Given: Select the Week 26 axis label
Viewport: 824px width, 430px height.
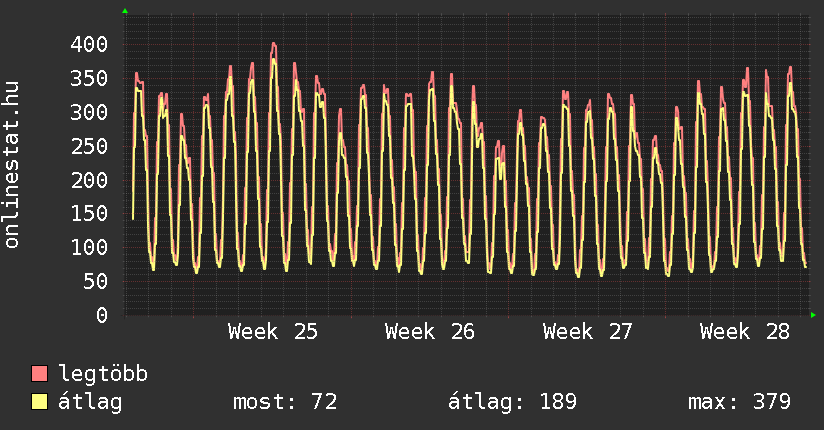Looking at the screenshot, I should click(x=430, y=332).
